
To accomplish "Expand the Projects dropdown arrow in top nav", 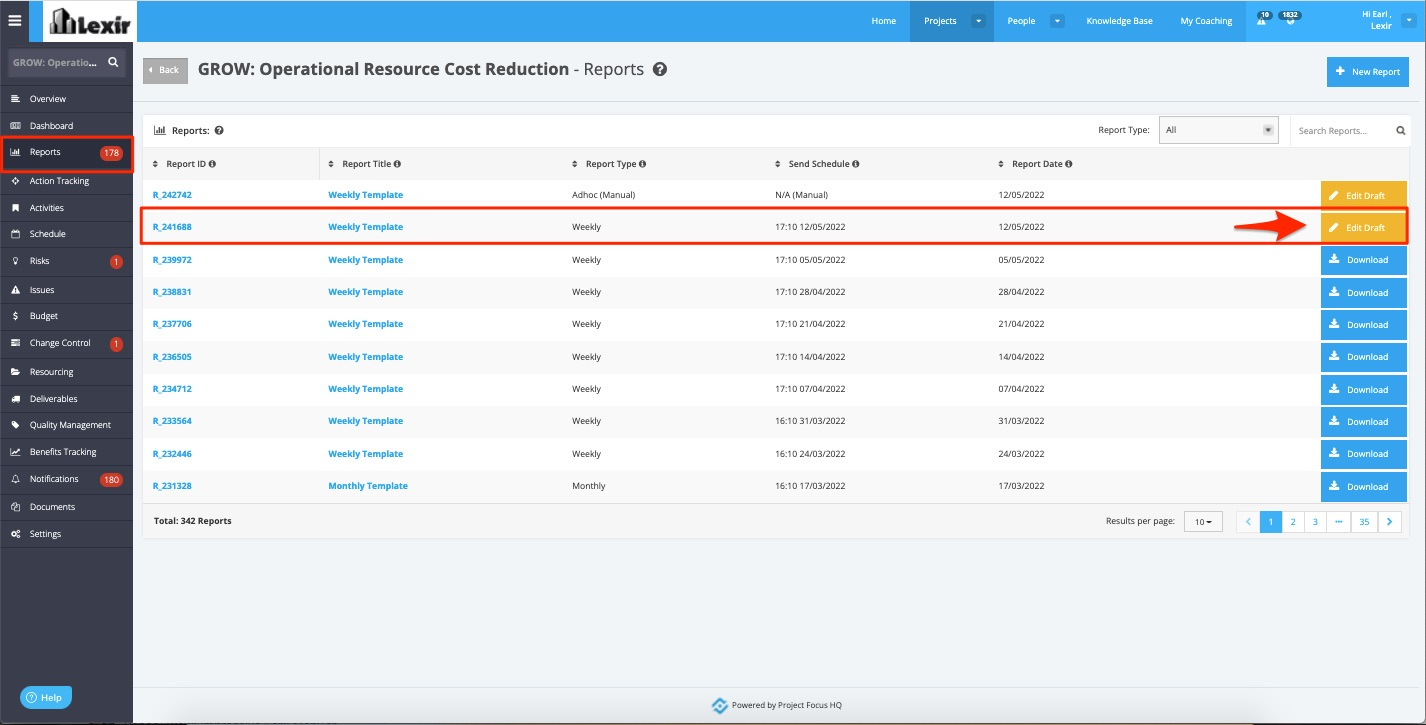I will [x=979, y=21].
